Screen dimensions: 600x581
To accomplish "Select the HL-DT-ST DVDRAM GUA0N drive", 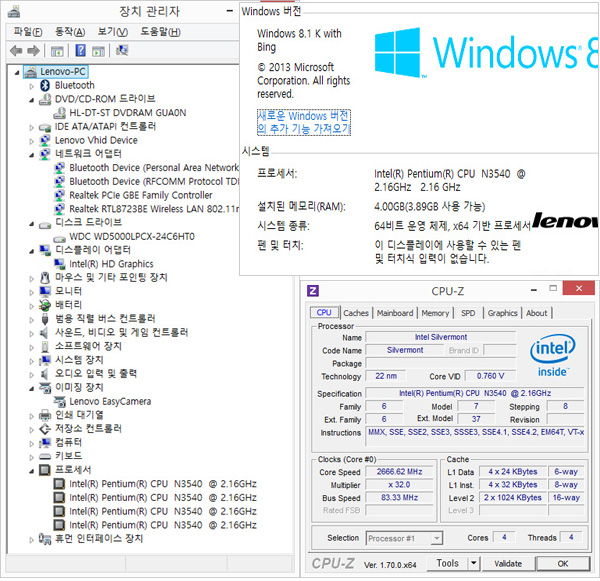I will 128,113.
